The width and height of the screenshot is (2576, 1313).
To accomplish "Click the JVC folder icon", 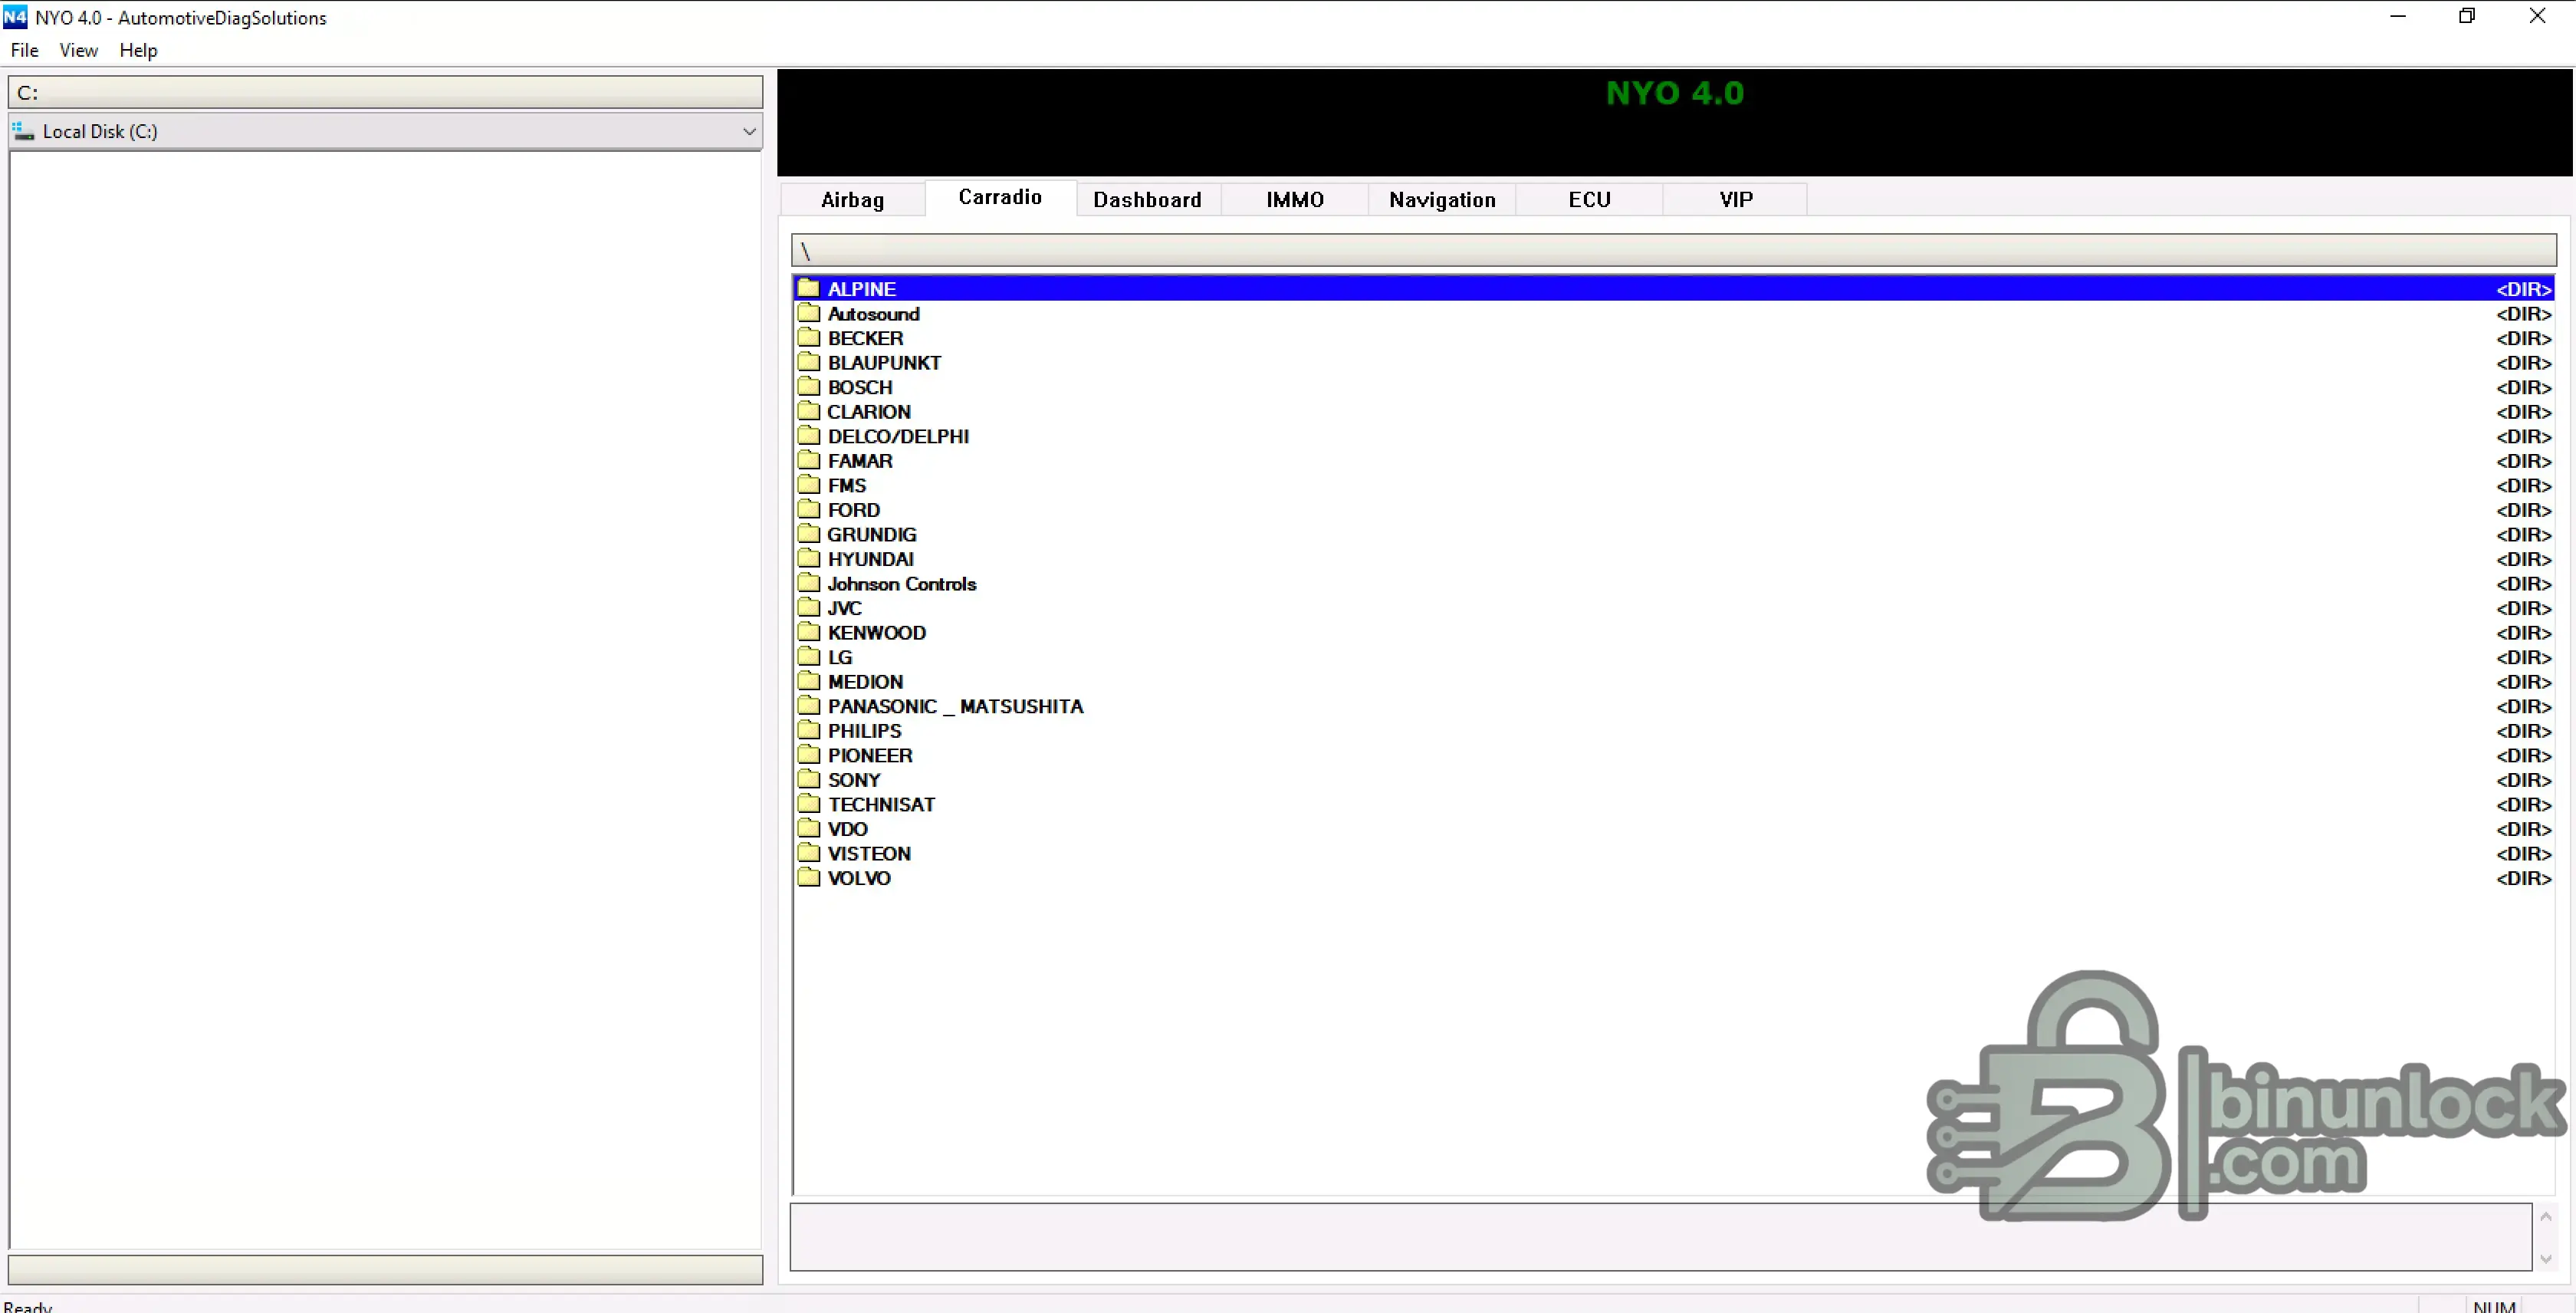I will tap(808, 607).
